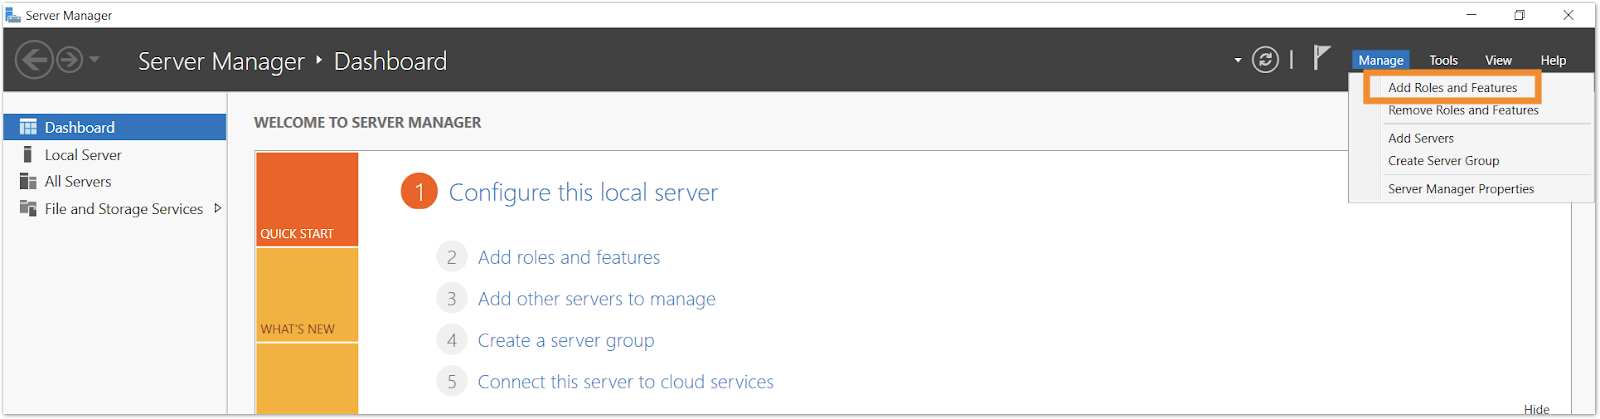Click Connect this server to cloud services
The width and height of the screenshot is (1600, 419).
[x=626, y=382]
